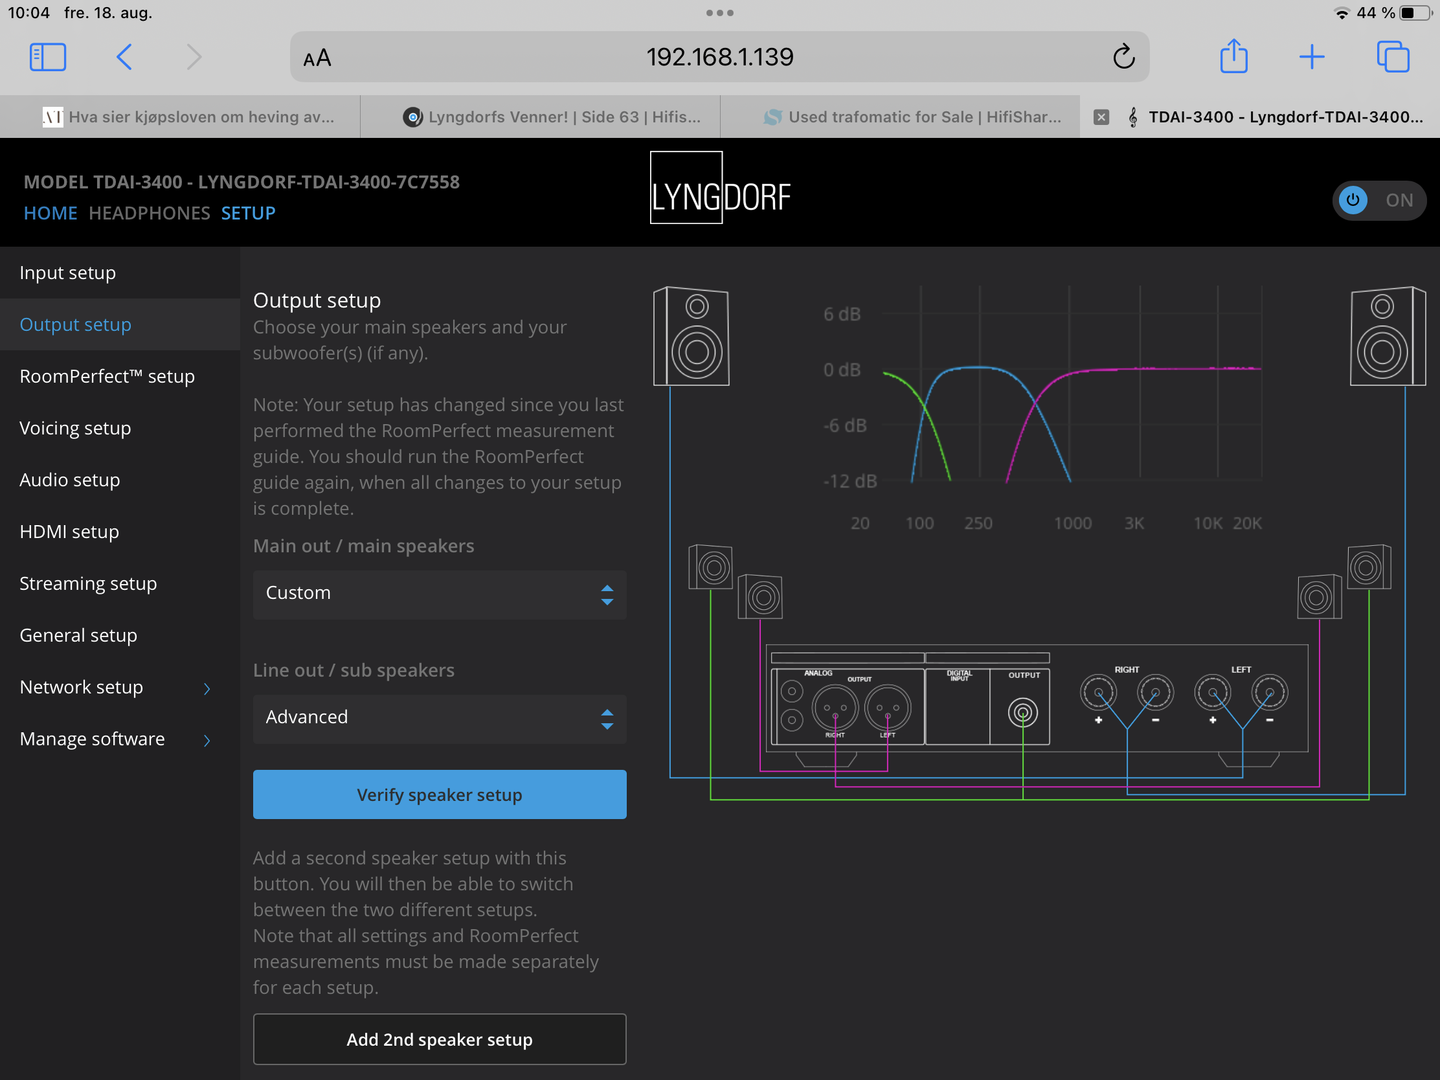
Task: Switch to Lyngdorfs Venner browser tab
Action: click(540, 117)
